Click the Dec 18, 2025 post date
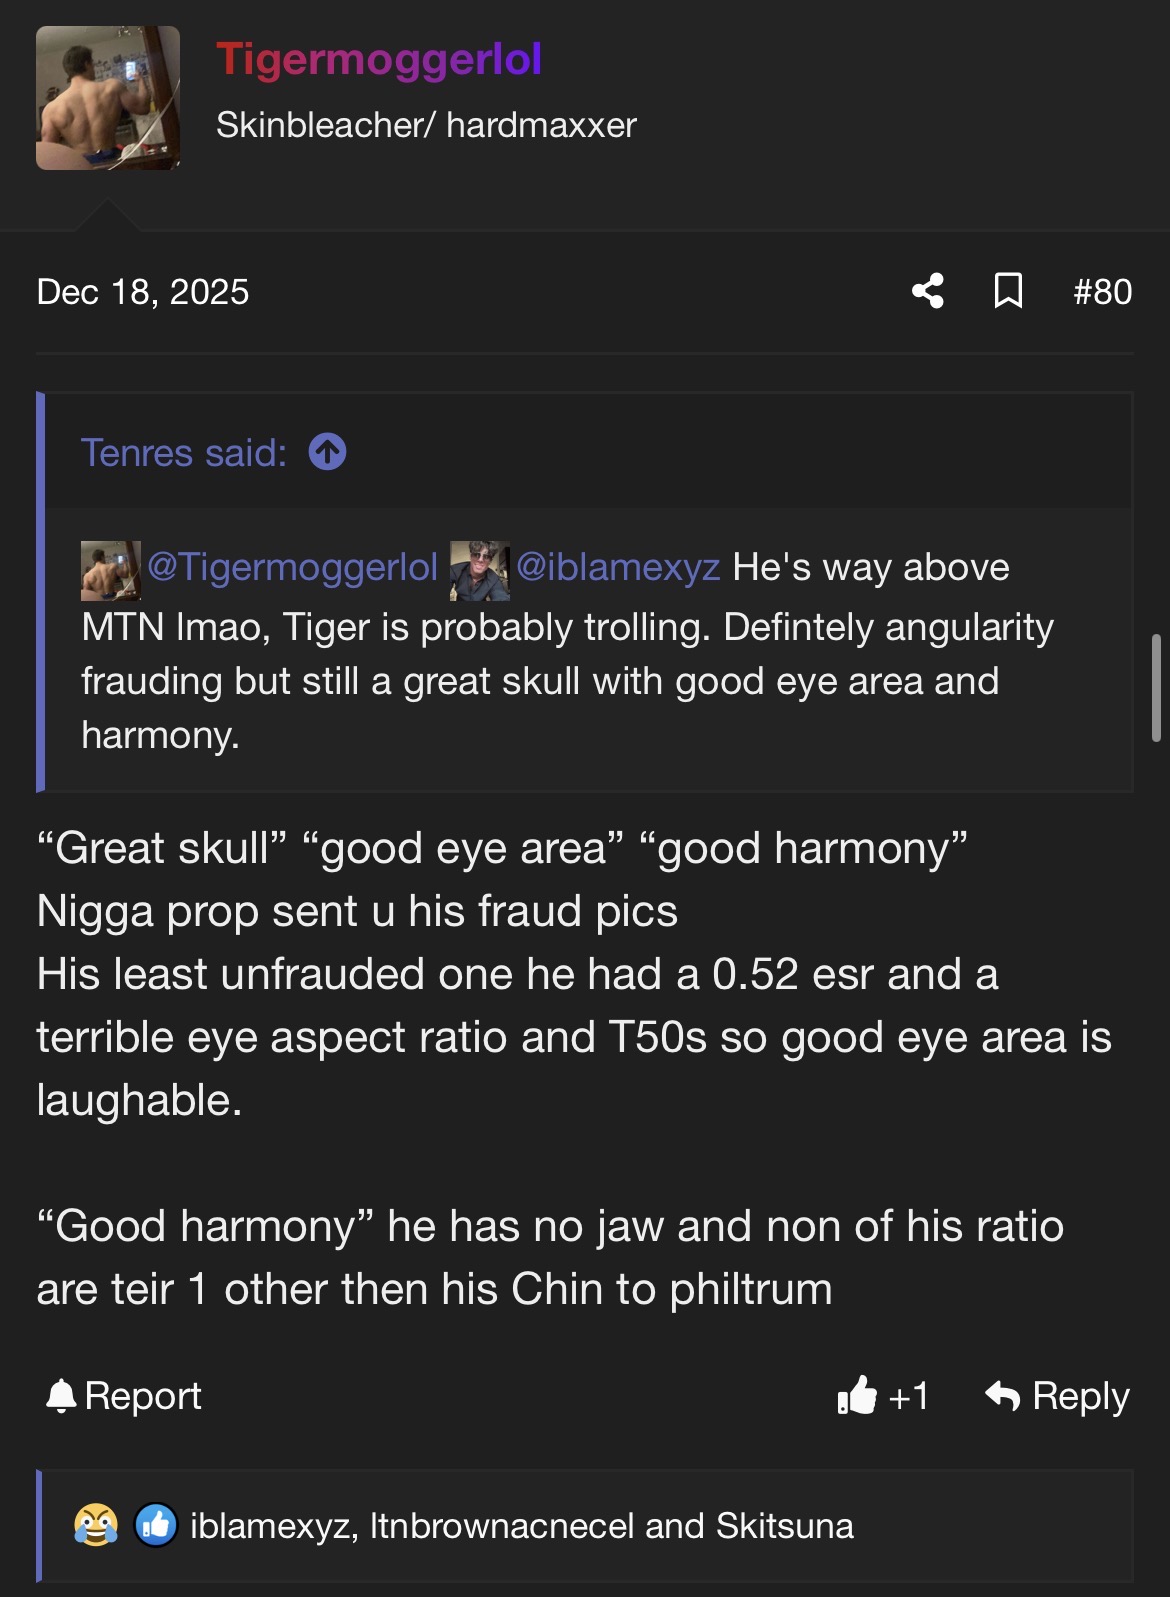The height and width of the screenshot is (1597, 1170). pyautogui.click(x=143, y=292)
